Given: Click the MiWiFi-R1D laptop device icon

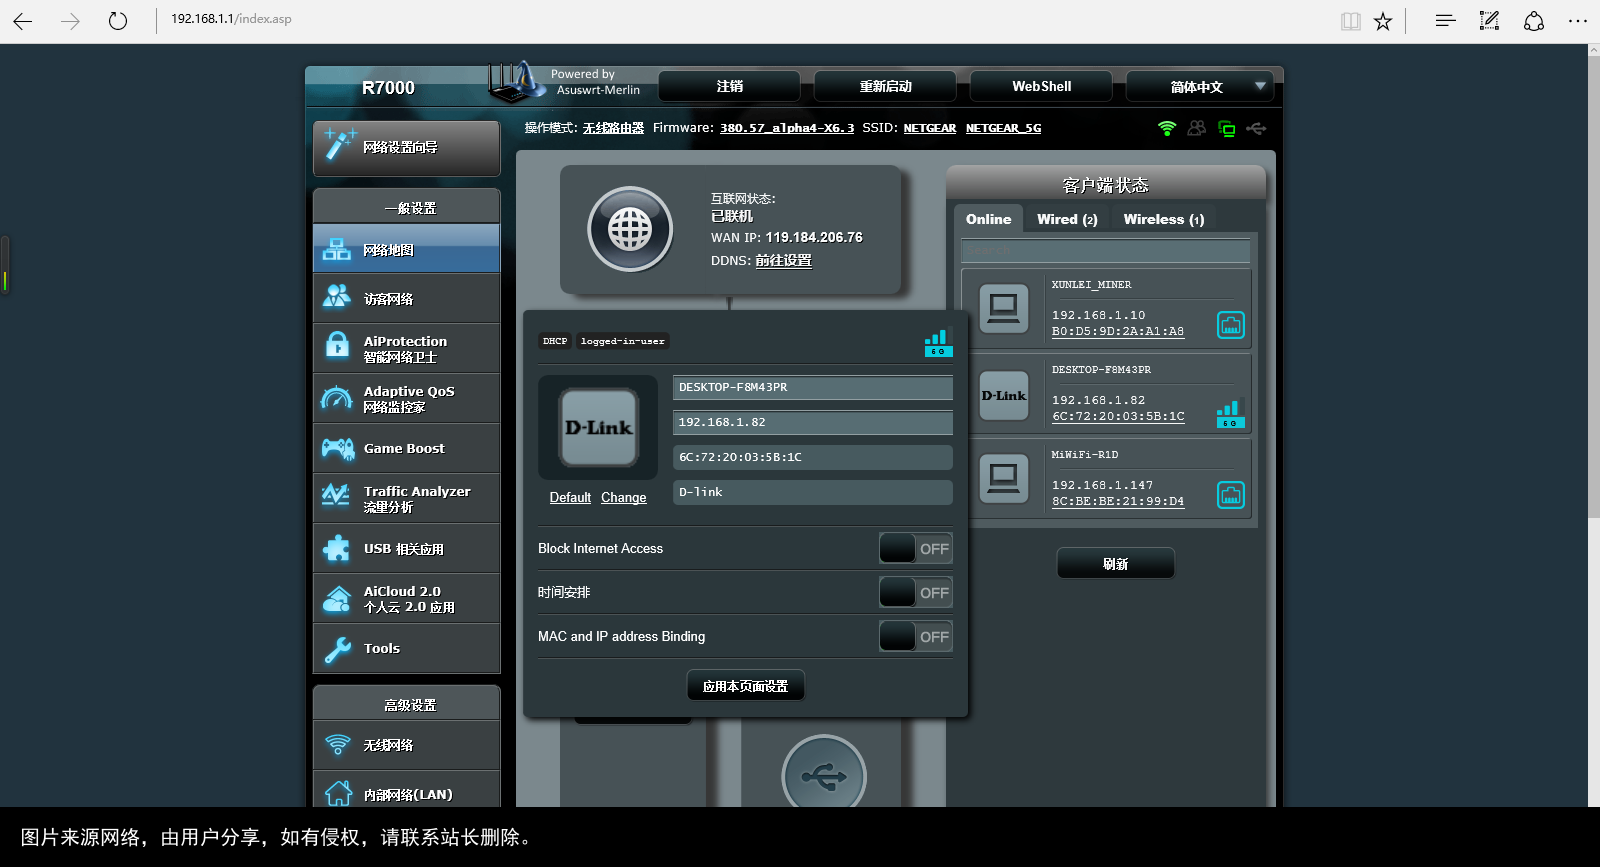Looking at the screenshot, I should (1003, 478).
